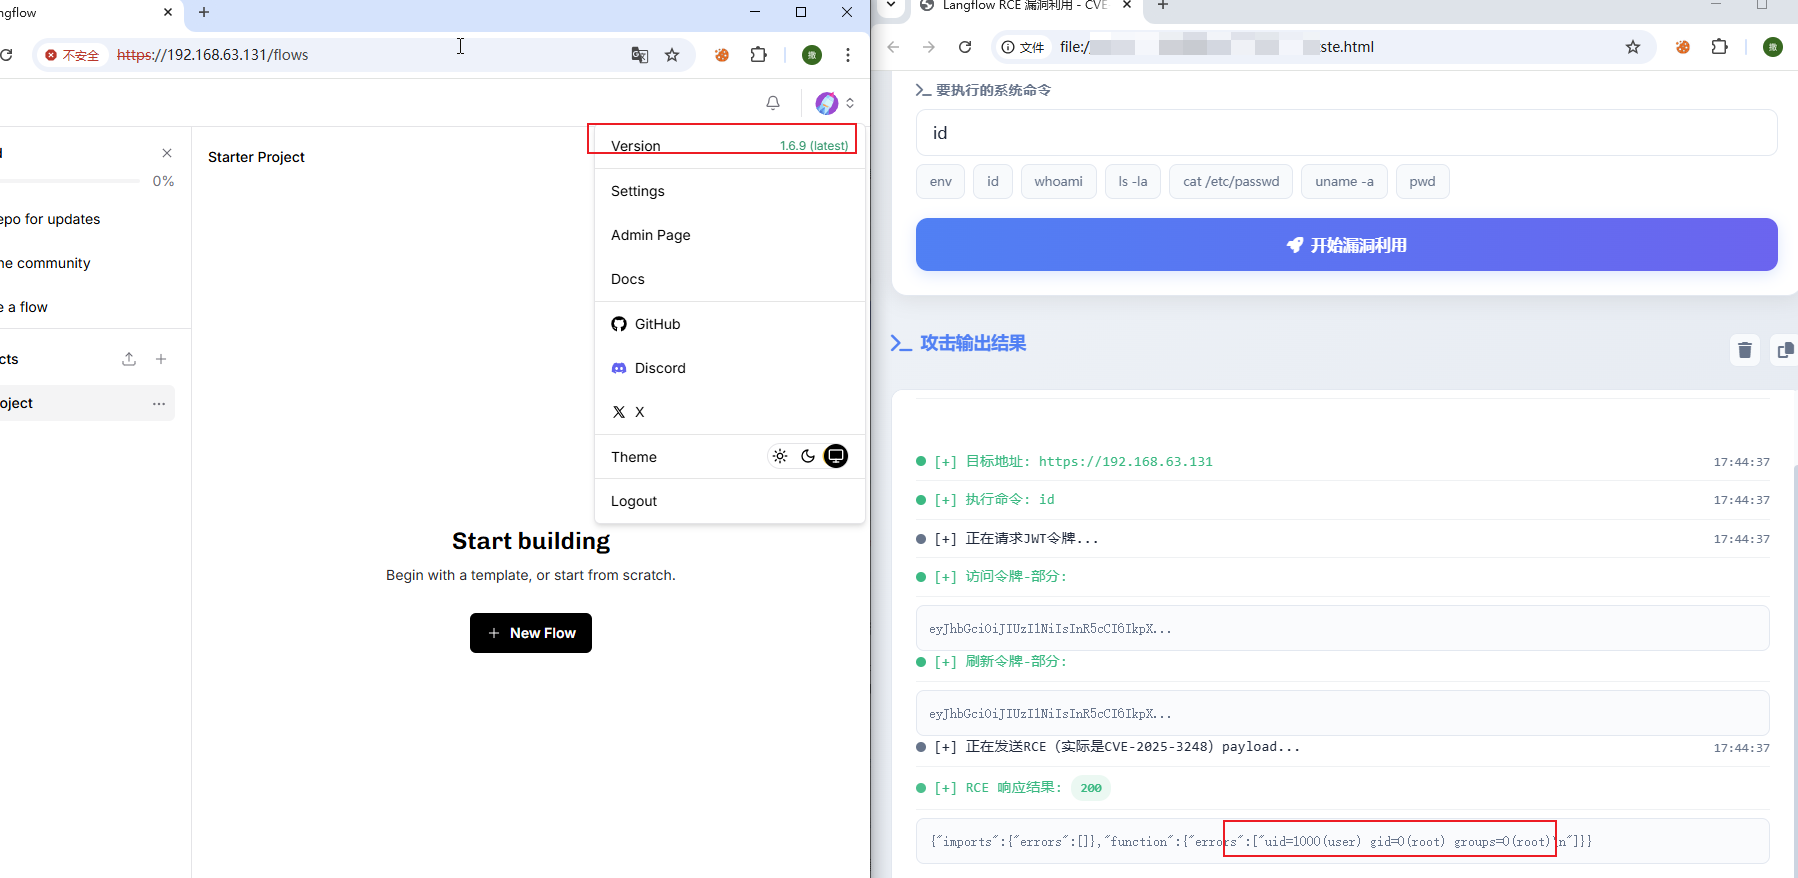Image resolution: width=1798 pixels, height=878 pixels.
Task: Close the Langflow RCE tab
Action: pos(1127,5)
